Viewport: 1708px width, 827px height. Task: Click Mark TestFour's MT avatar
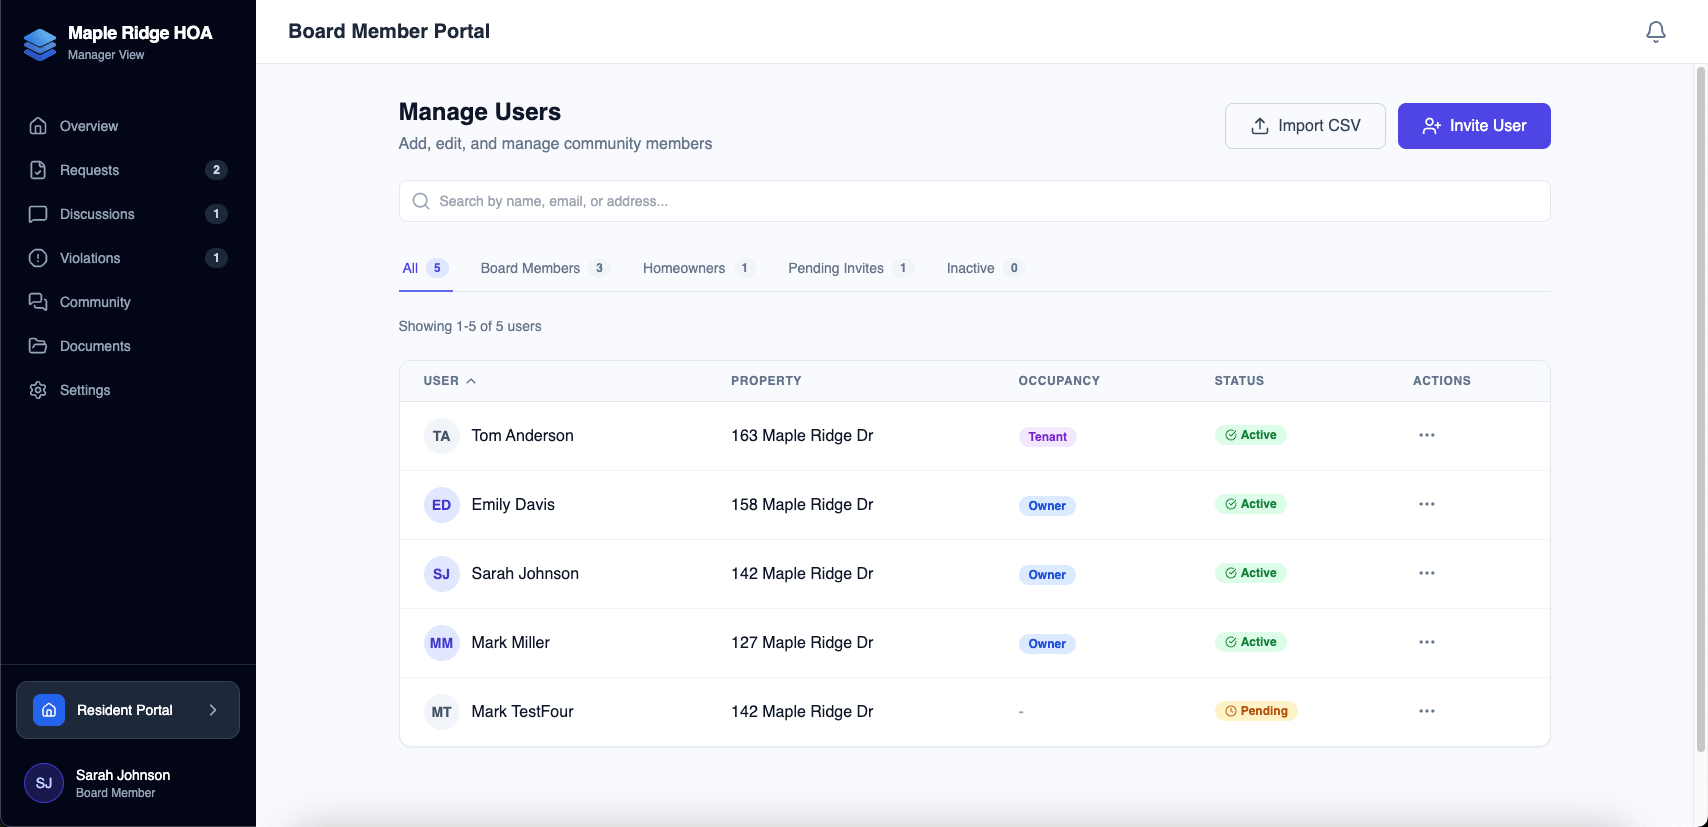(441, 712)
